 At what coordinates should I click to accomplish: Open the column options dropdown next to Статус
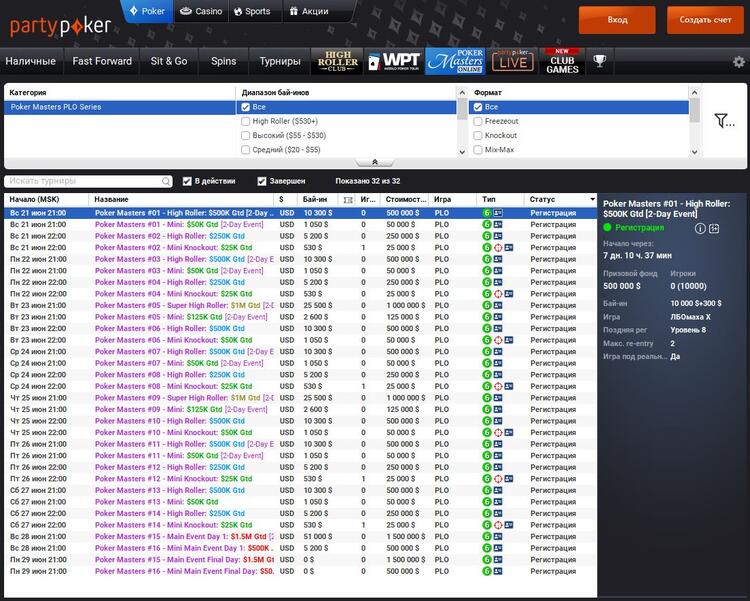click(x=593, y=200)
